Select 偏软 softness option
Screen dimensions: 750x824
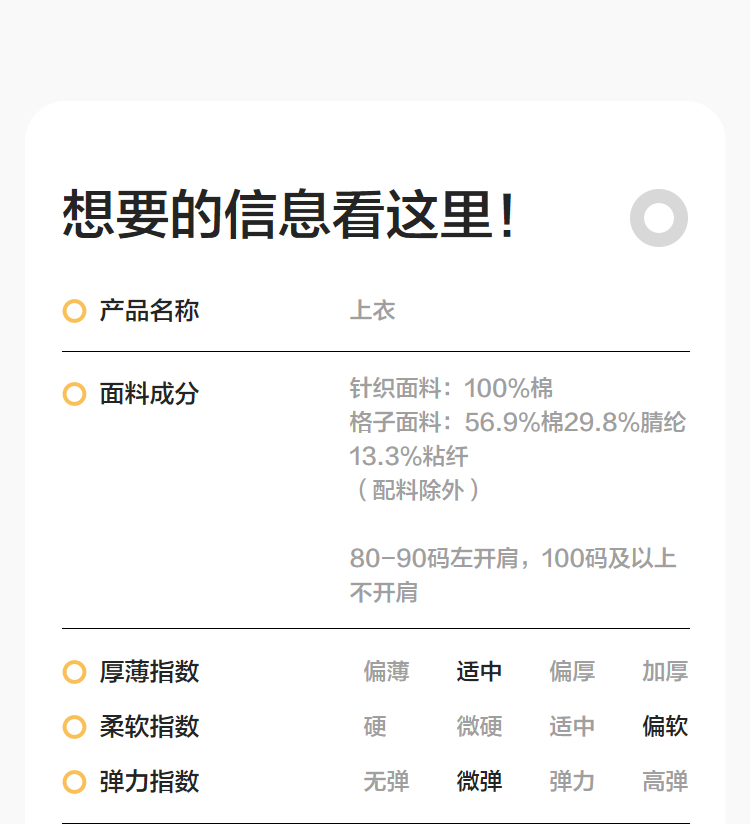(x=665, y=727)
